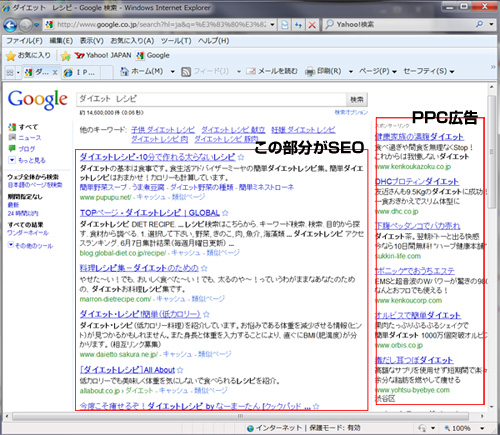The height and width of the screenshot is (435, 500).
Task: Click the horizontal scrollbar thumb
Action: point(240,416)
